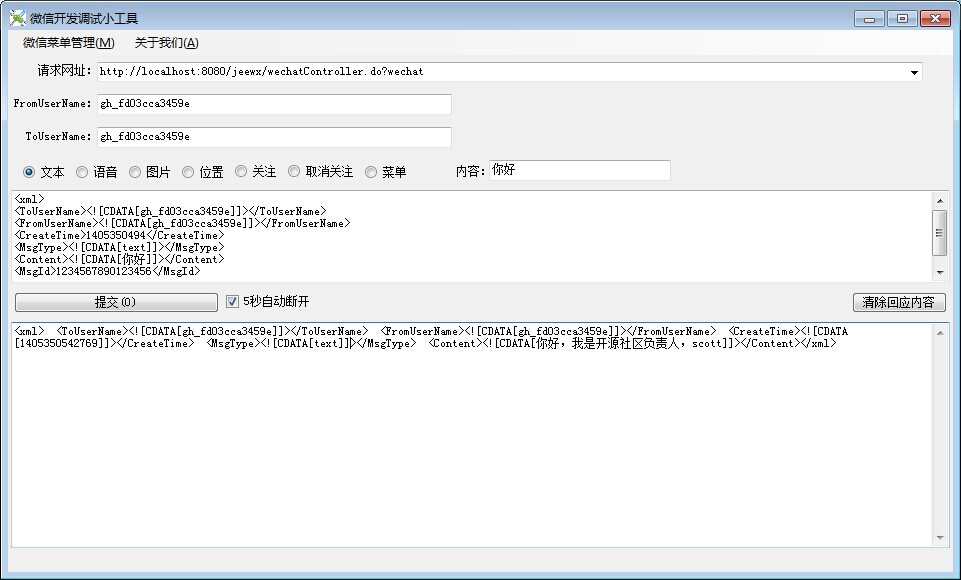Click the app icon in title bar
Image resolution: width=961 pixels, height=580 pixels.
(18, 18)
